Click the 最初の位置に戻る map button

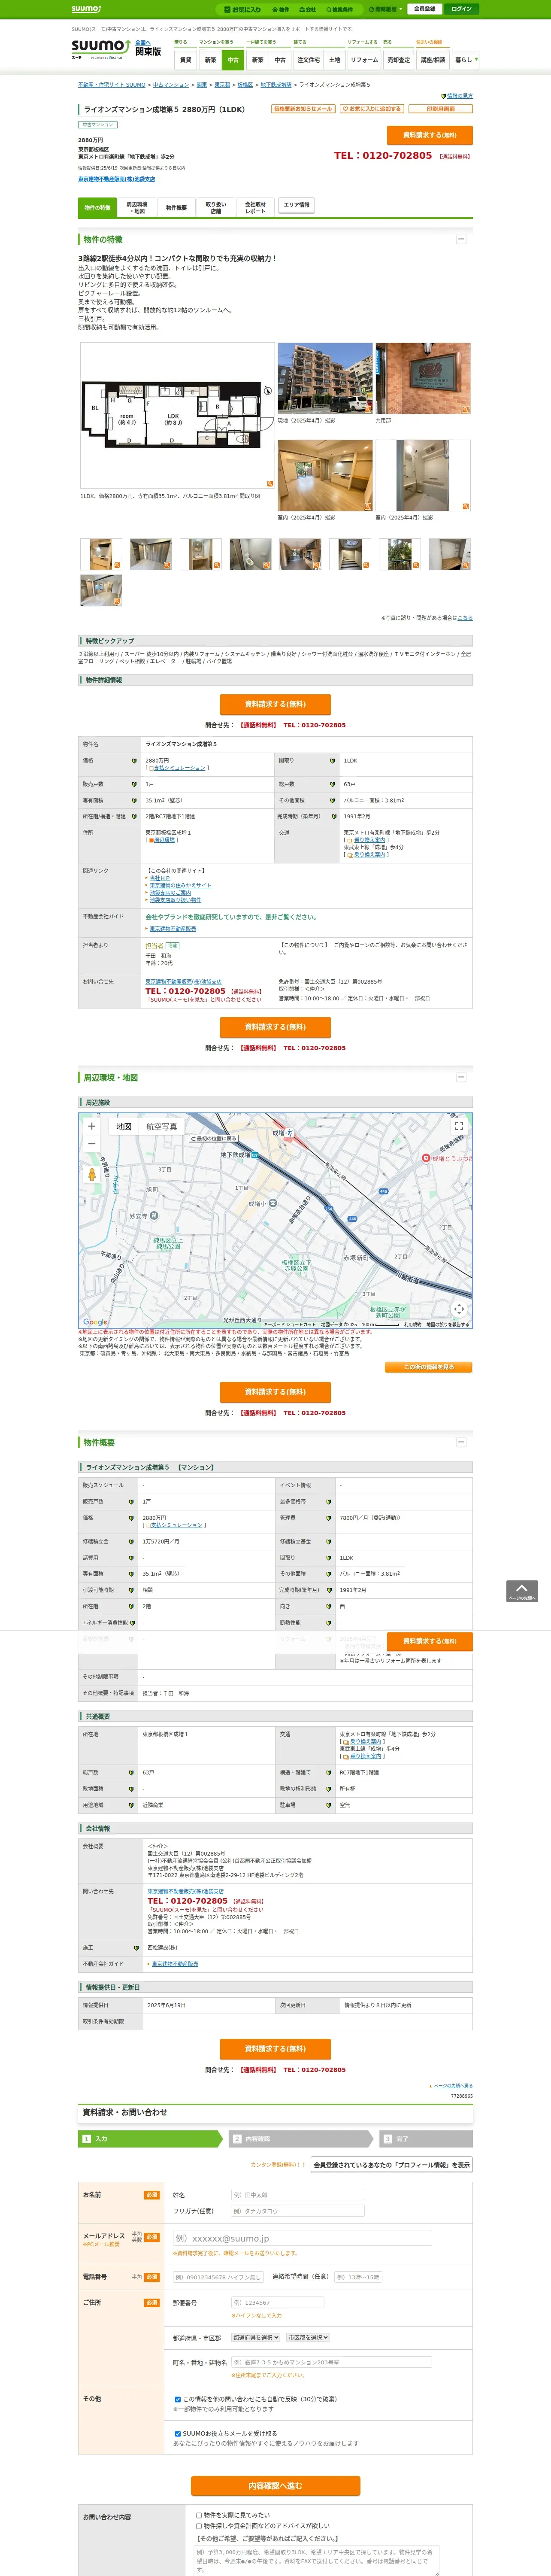coord(215,1139)
